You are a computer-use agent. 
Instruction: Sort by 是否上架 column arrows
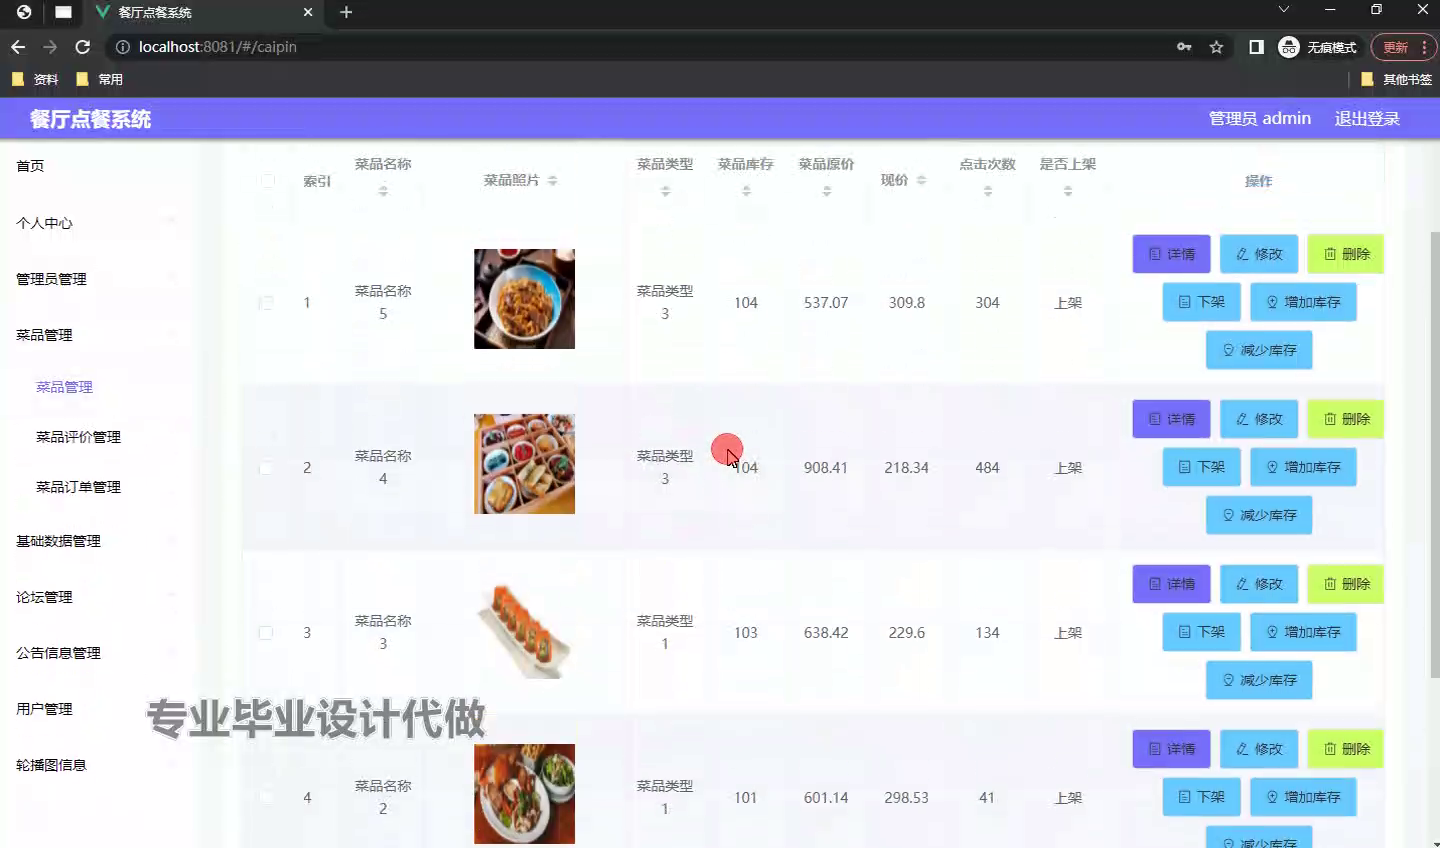point(1068,191)
